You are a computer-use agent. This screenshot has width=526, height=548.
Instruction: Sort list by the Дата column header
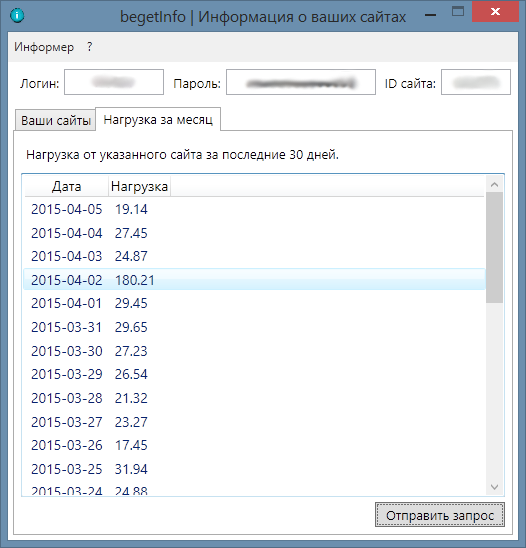click(66, 186)
